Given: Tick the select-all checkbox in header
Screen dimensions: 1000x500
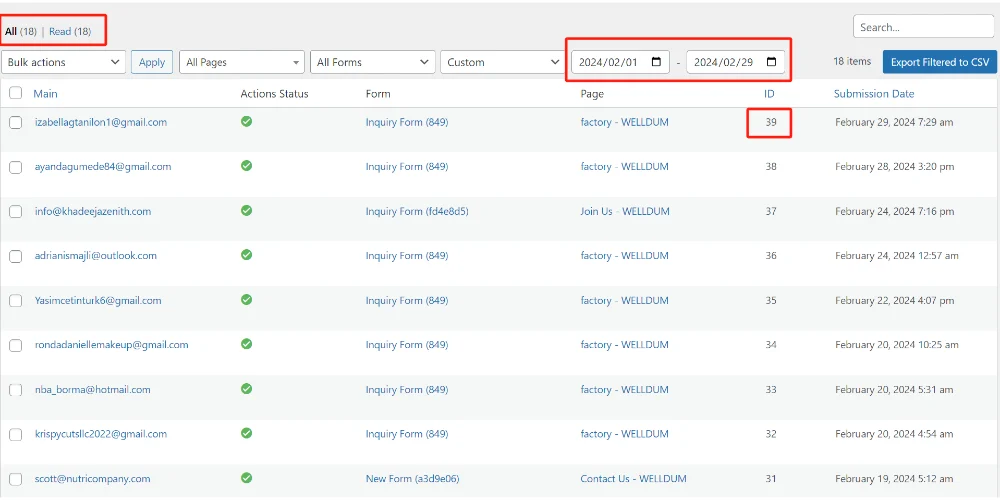Looking at the screenshot, I should pos(15,94).
